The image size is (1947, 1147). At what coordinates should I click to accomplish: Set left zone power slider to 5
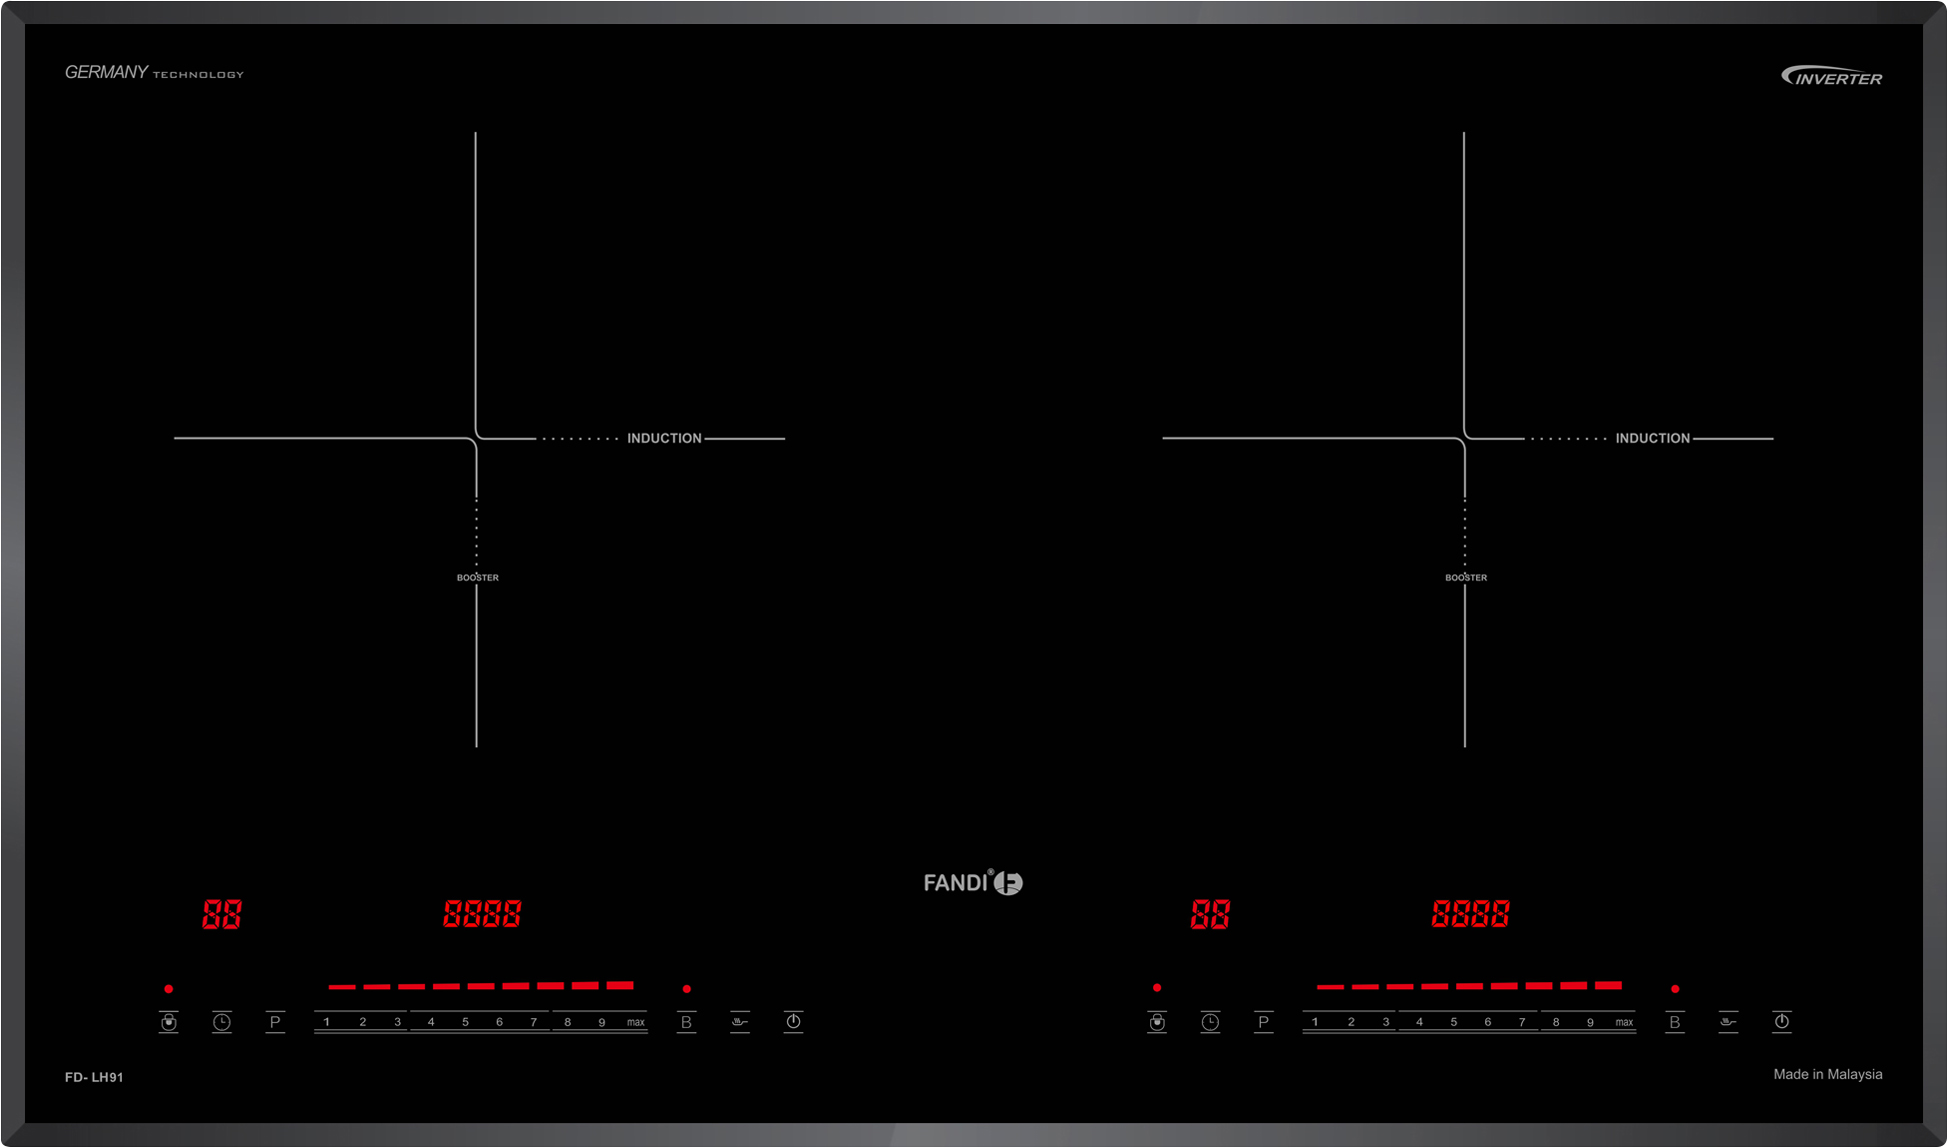click(465, 1022)
